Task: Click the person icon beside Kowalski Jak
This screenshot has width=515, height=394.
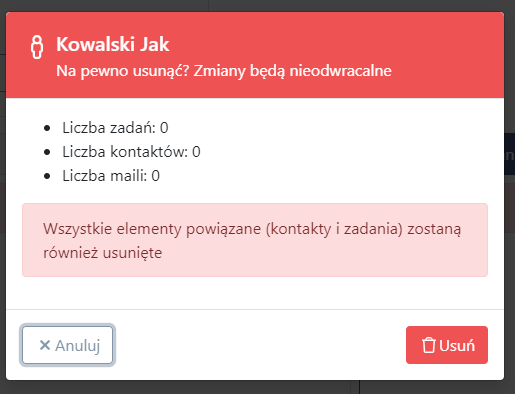Action: pyautogui.click(x=37, y=47)
